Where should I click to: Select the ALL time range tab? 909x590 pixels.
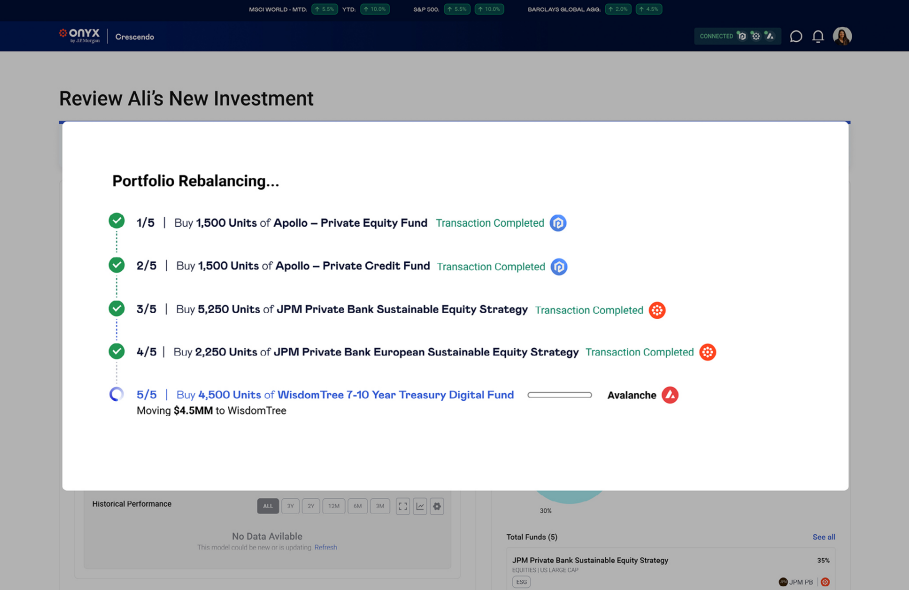(267, 506)
